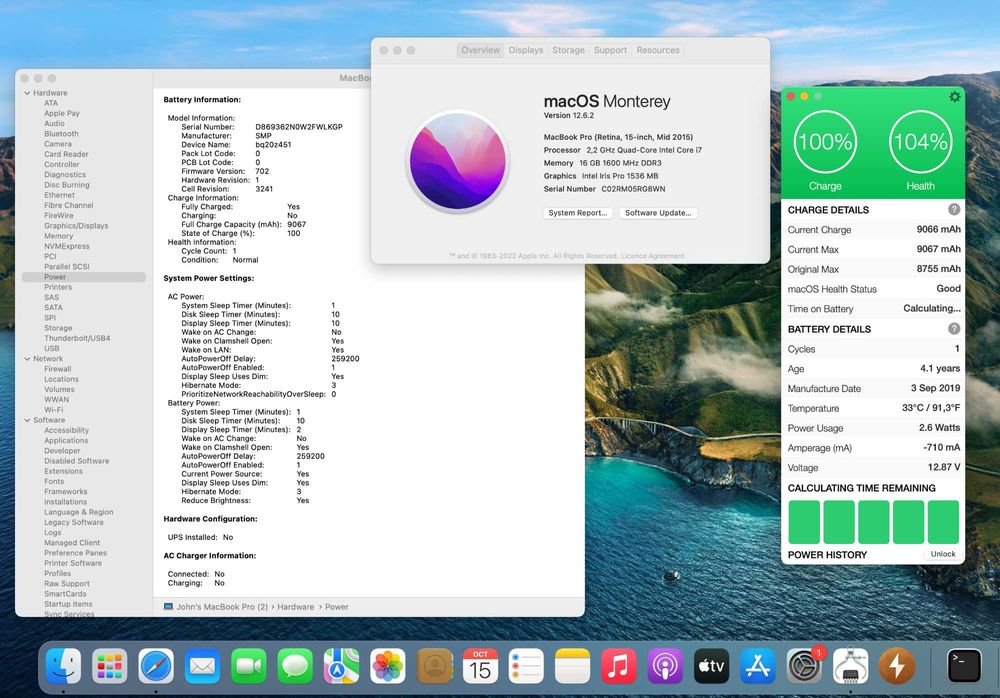
Task: Open the Licence Agreement link
Action: [652, 256]
